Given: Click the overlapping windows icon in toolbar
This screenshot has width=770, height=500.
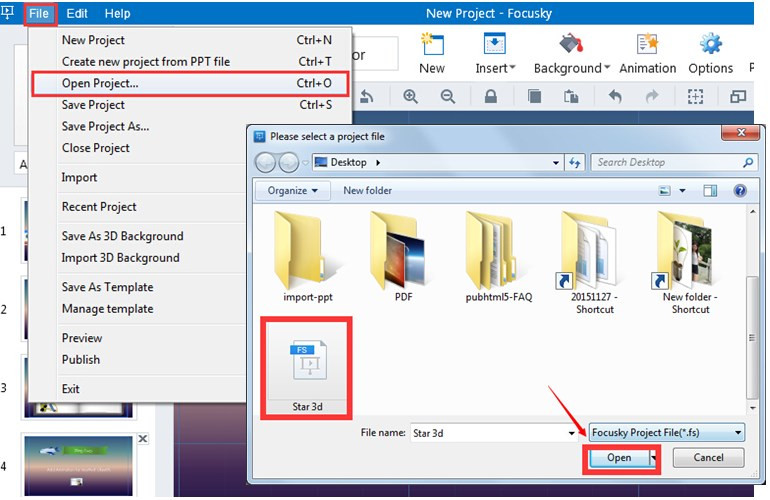Looking at the screenshot, I should [x=738, y=96].
